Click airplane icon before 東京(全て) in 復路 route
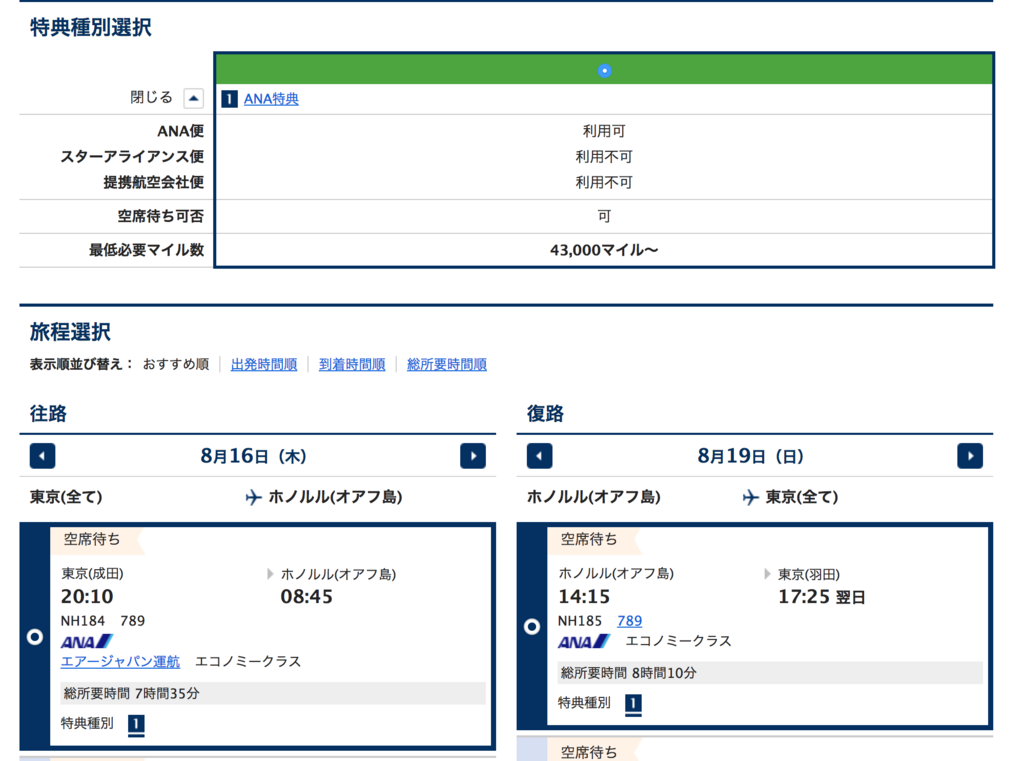This screenshot has width=1024, height=761. (x=750, y=498)
